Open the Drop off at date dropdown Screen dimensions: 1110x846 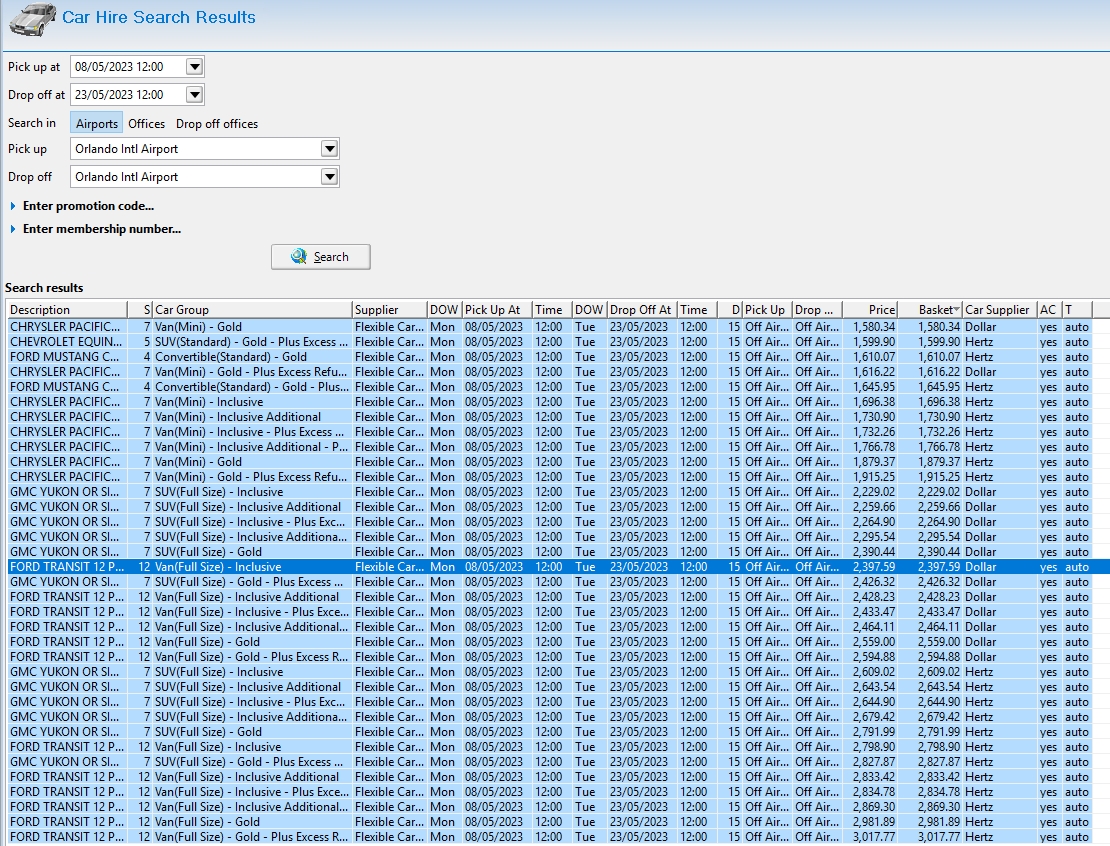tap(194, 95)
